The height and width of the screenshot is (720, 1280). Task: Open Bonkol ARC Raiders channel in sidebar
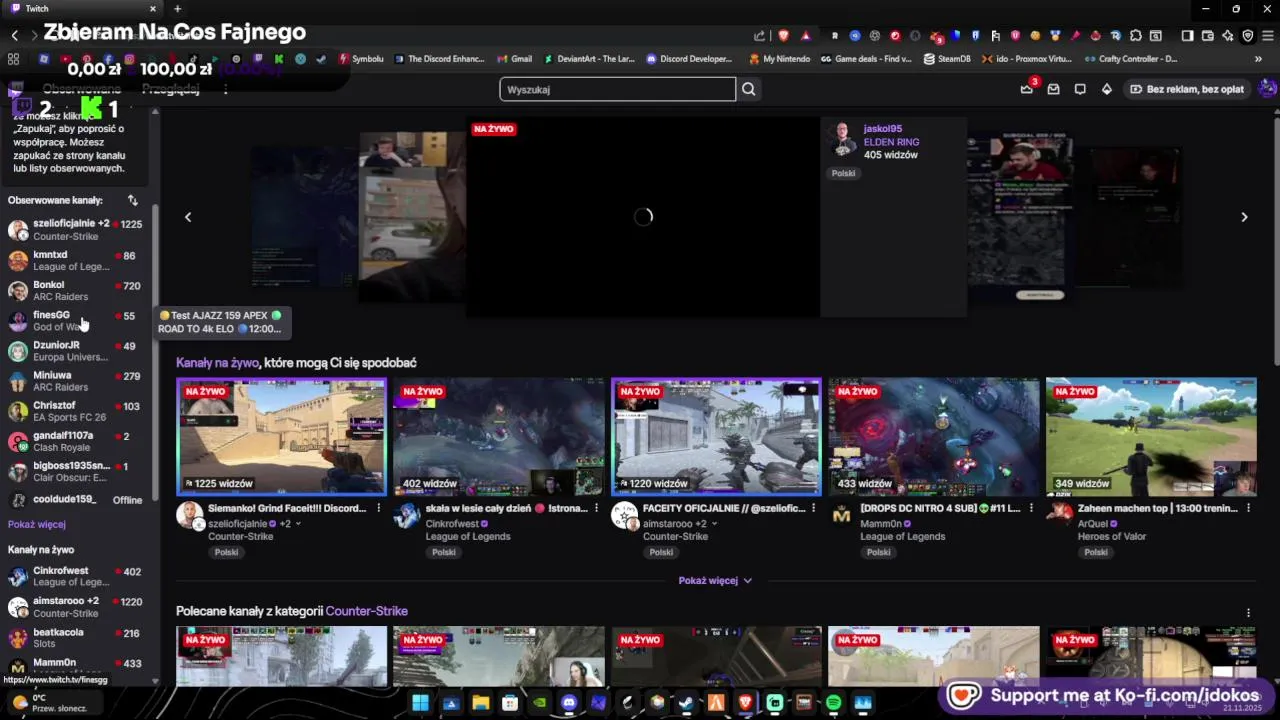pos(75,290)
